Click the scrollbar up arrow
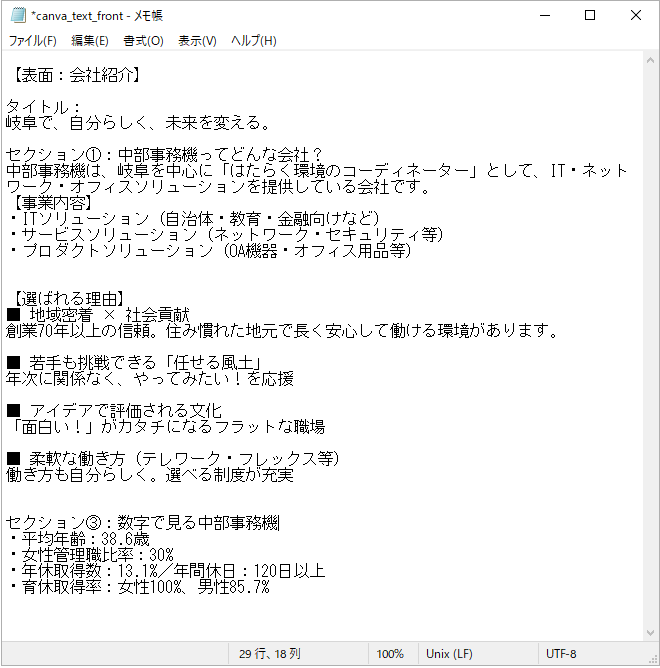This screenshot has height=668, width=660. pyautogui.click(x=650, y=60)
